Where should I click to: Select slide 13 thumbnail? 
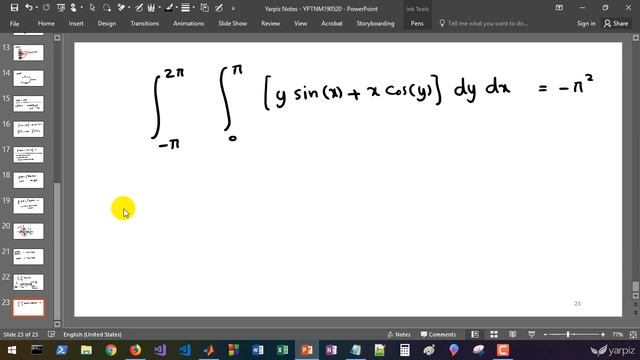pos(28,53)
